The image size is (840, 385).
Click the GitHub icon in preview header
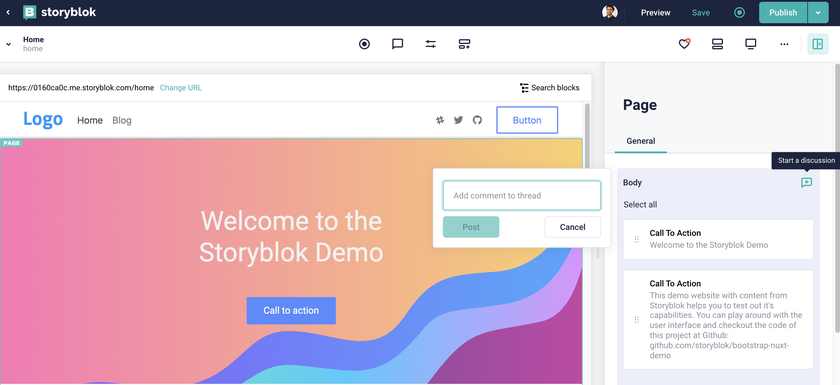[477, 120]
